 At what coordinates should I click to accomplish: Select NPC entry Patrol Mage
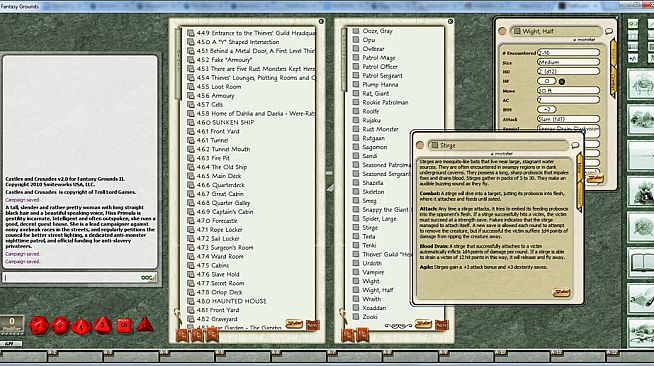coord(379,58)
